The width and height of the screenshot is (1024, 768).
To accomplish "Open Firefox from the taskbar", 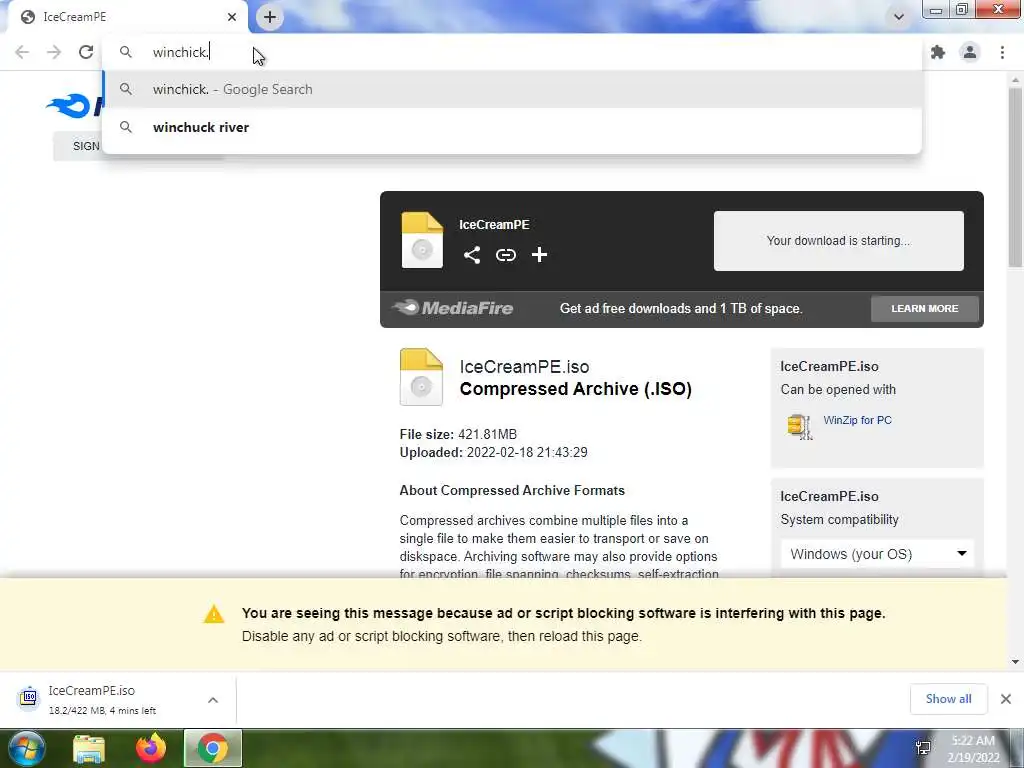I will 151,748.
